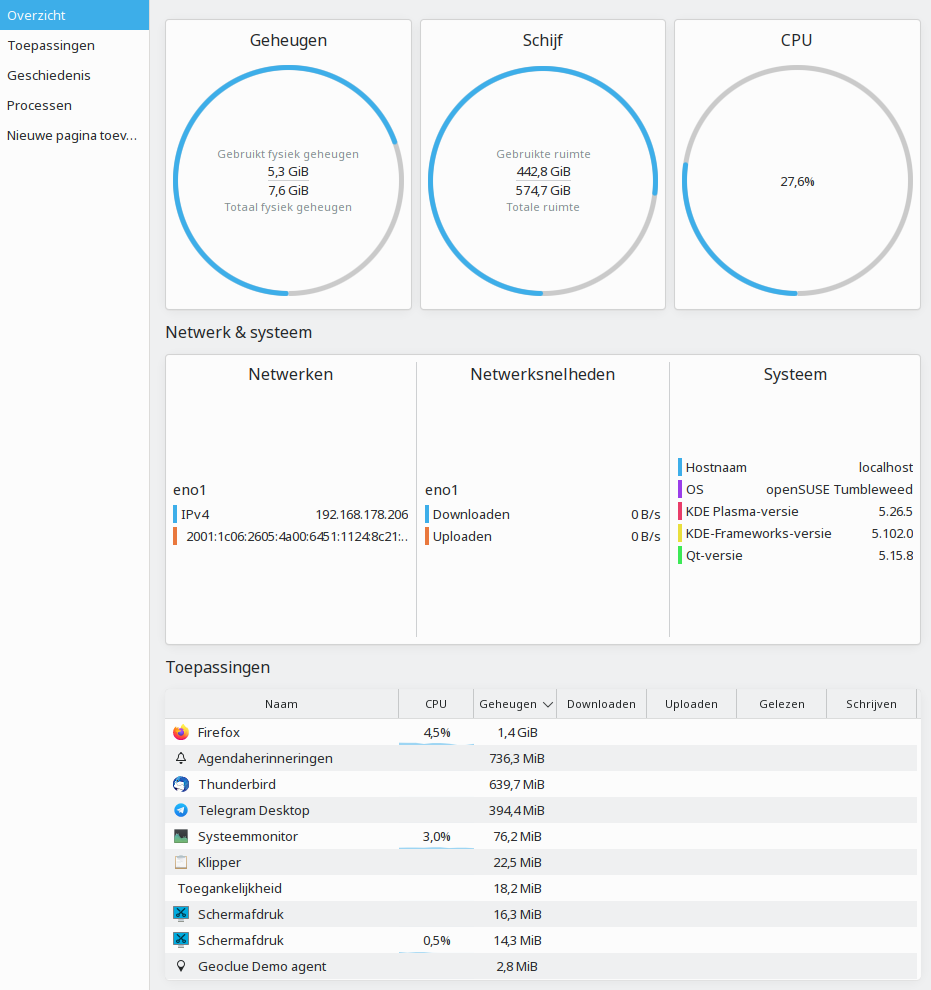Click the Agendaherinneringen bell icon
Viewport: 931px width, 990px height.
(x=181, y=758)
